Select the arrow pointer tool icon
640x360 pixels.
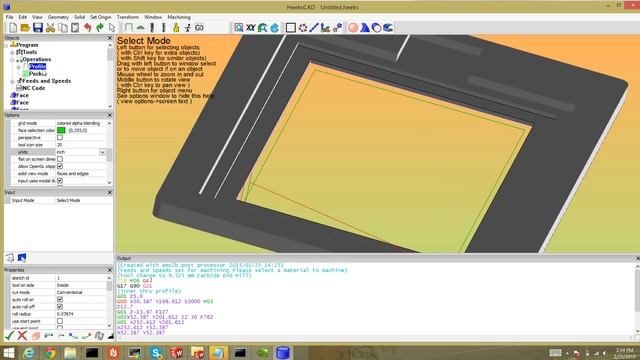pyautogui.click(x=112, y=27)
